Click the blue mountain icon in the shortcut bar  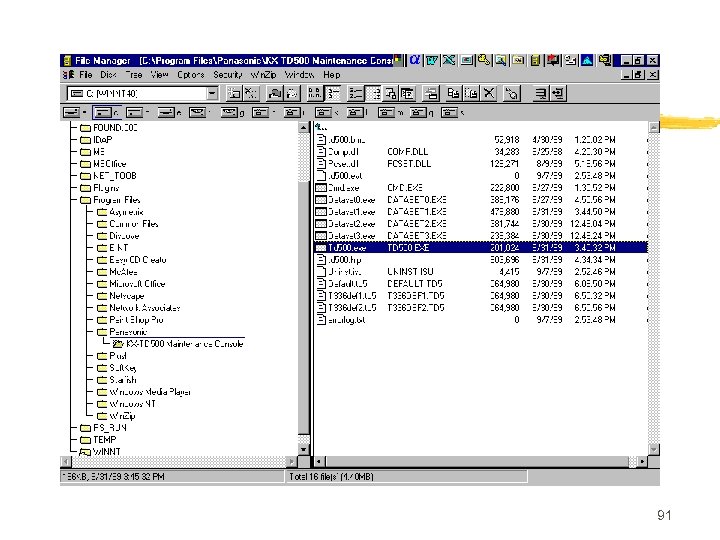(587, 60)
